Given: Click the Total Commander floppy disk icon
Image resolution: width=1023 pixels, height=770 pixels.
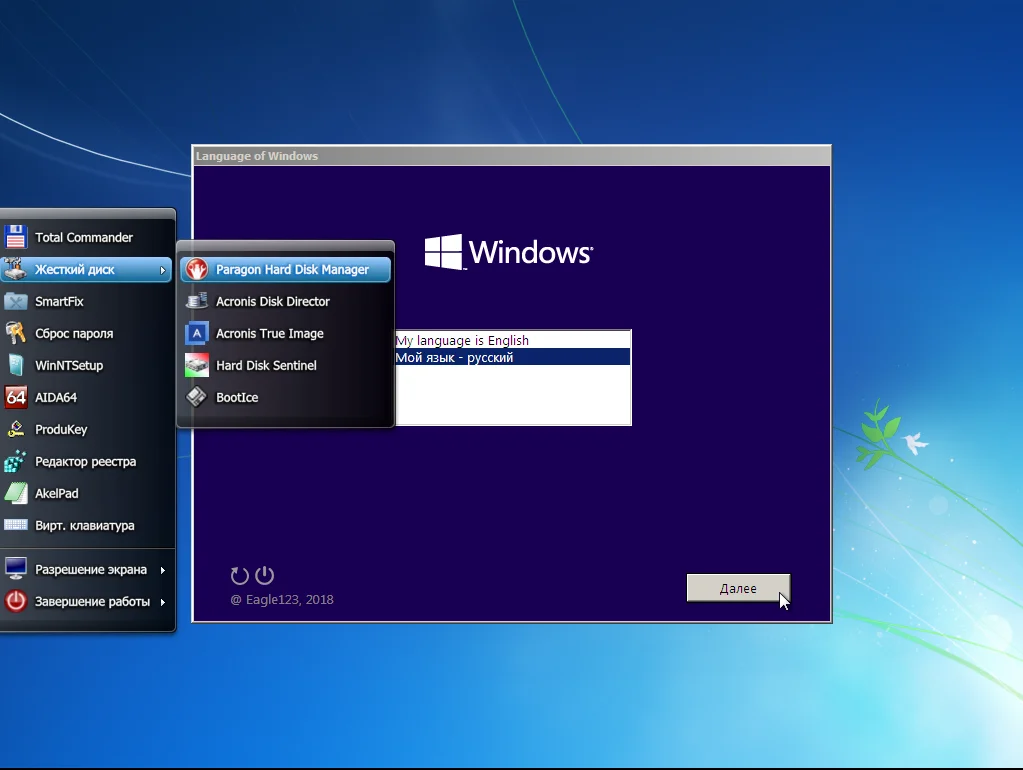Looking at the screenshot, I should pyautogui.click(x=15, y=237).
